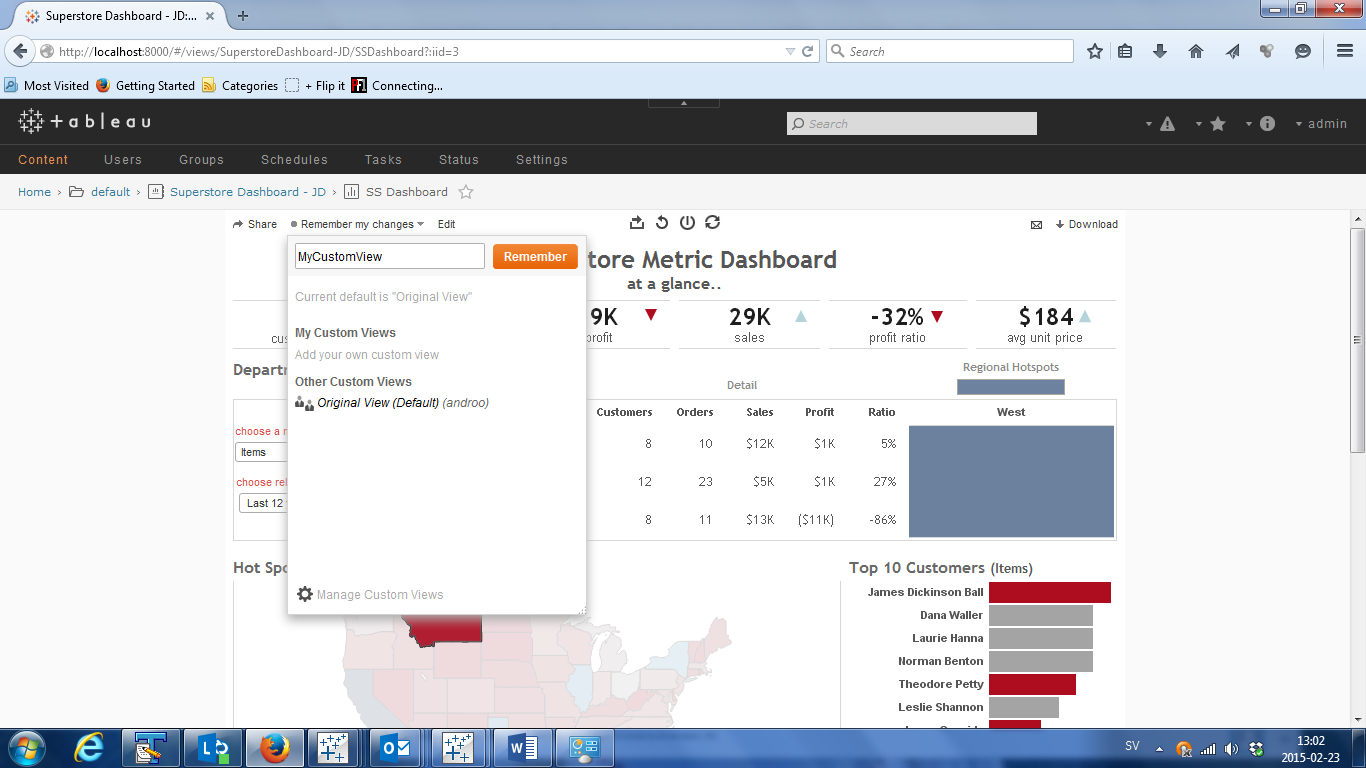
Task: Click the smiley chat icon in Firefox toolbar
Action: click(1302, 51)
